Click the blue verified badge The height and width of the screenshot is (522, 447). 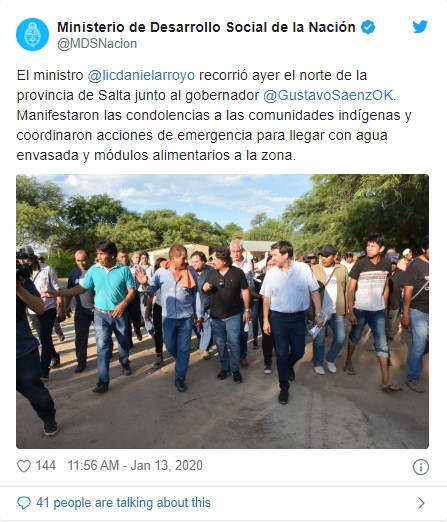point(368,27)
